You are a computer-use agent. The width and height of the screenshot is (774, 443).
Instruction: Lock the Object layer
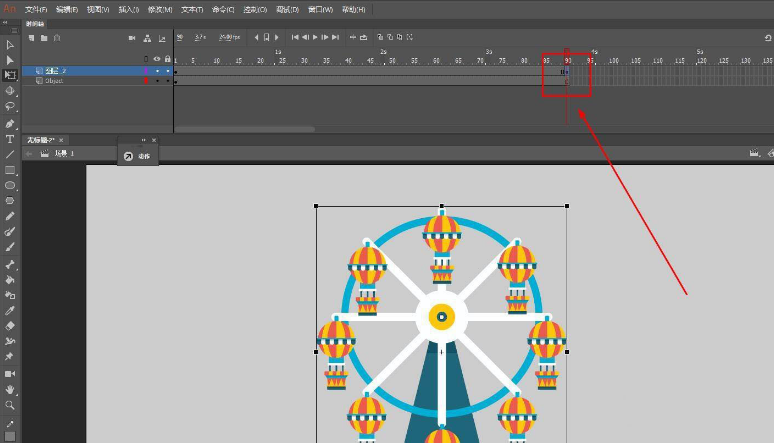[168, 81]
